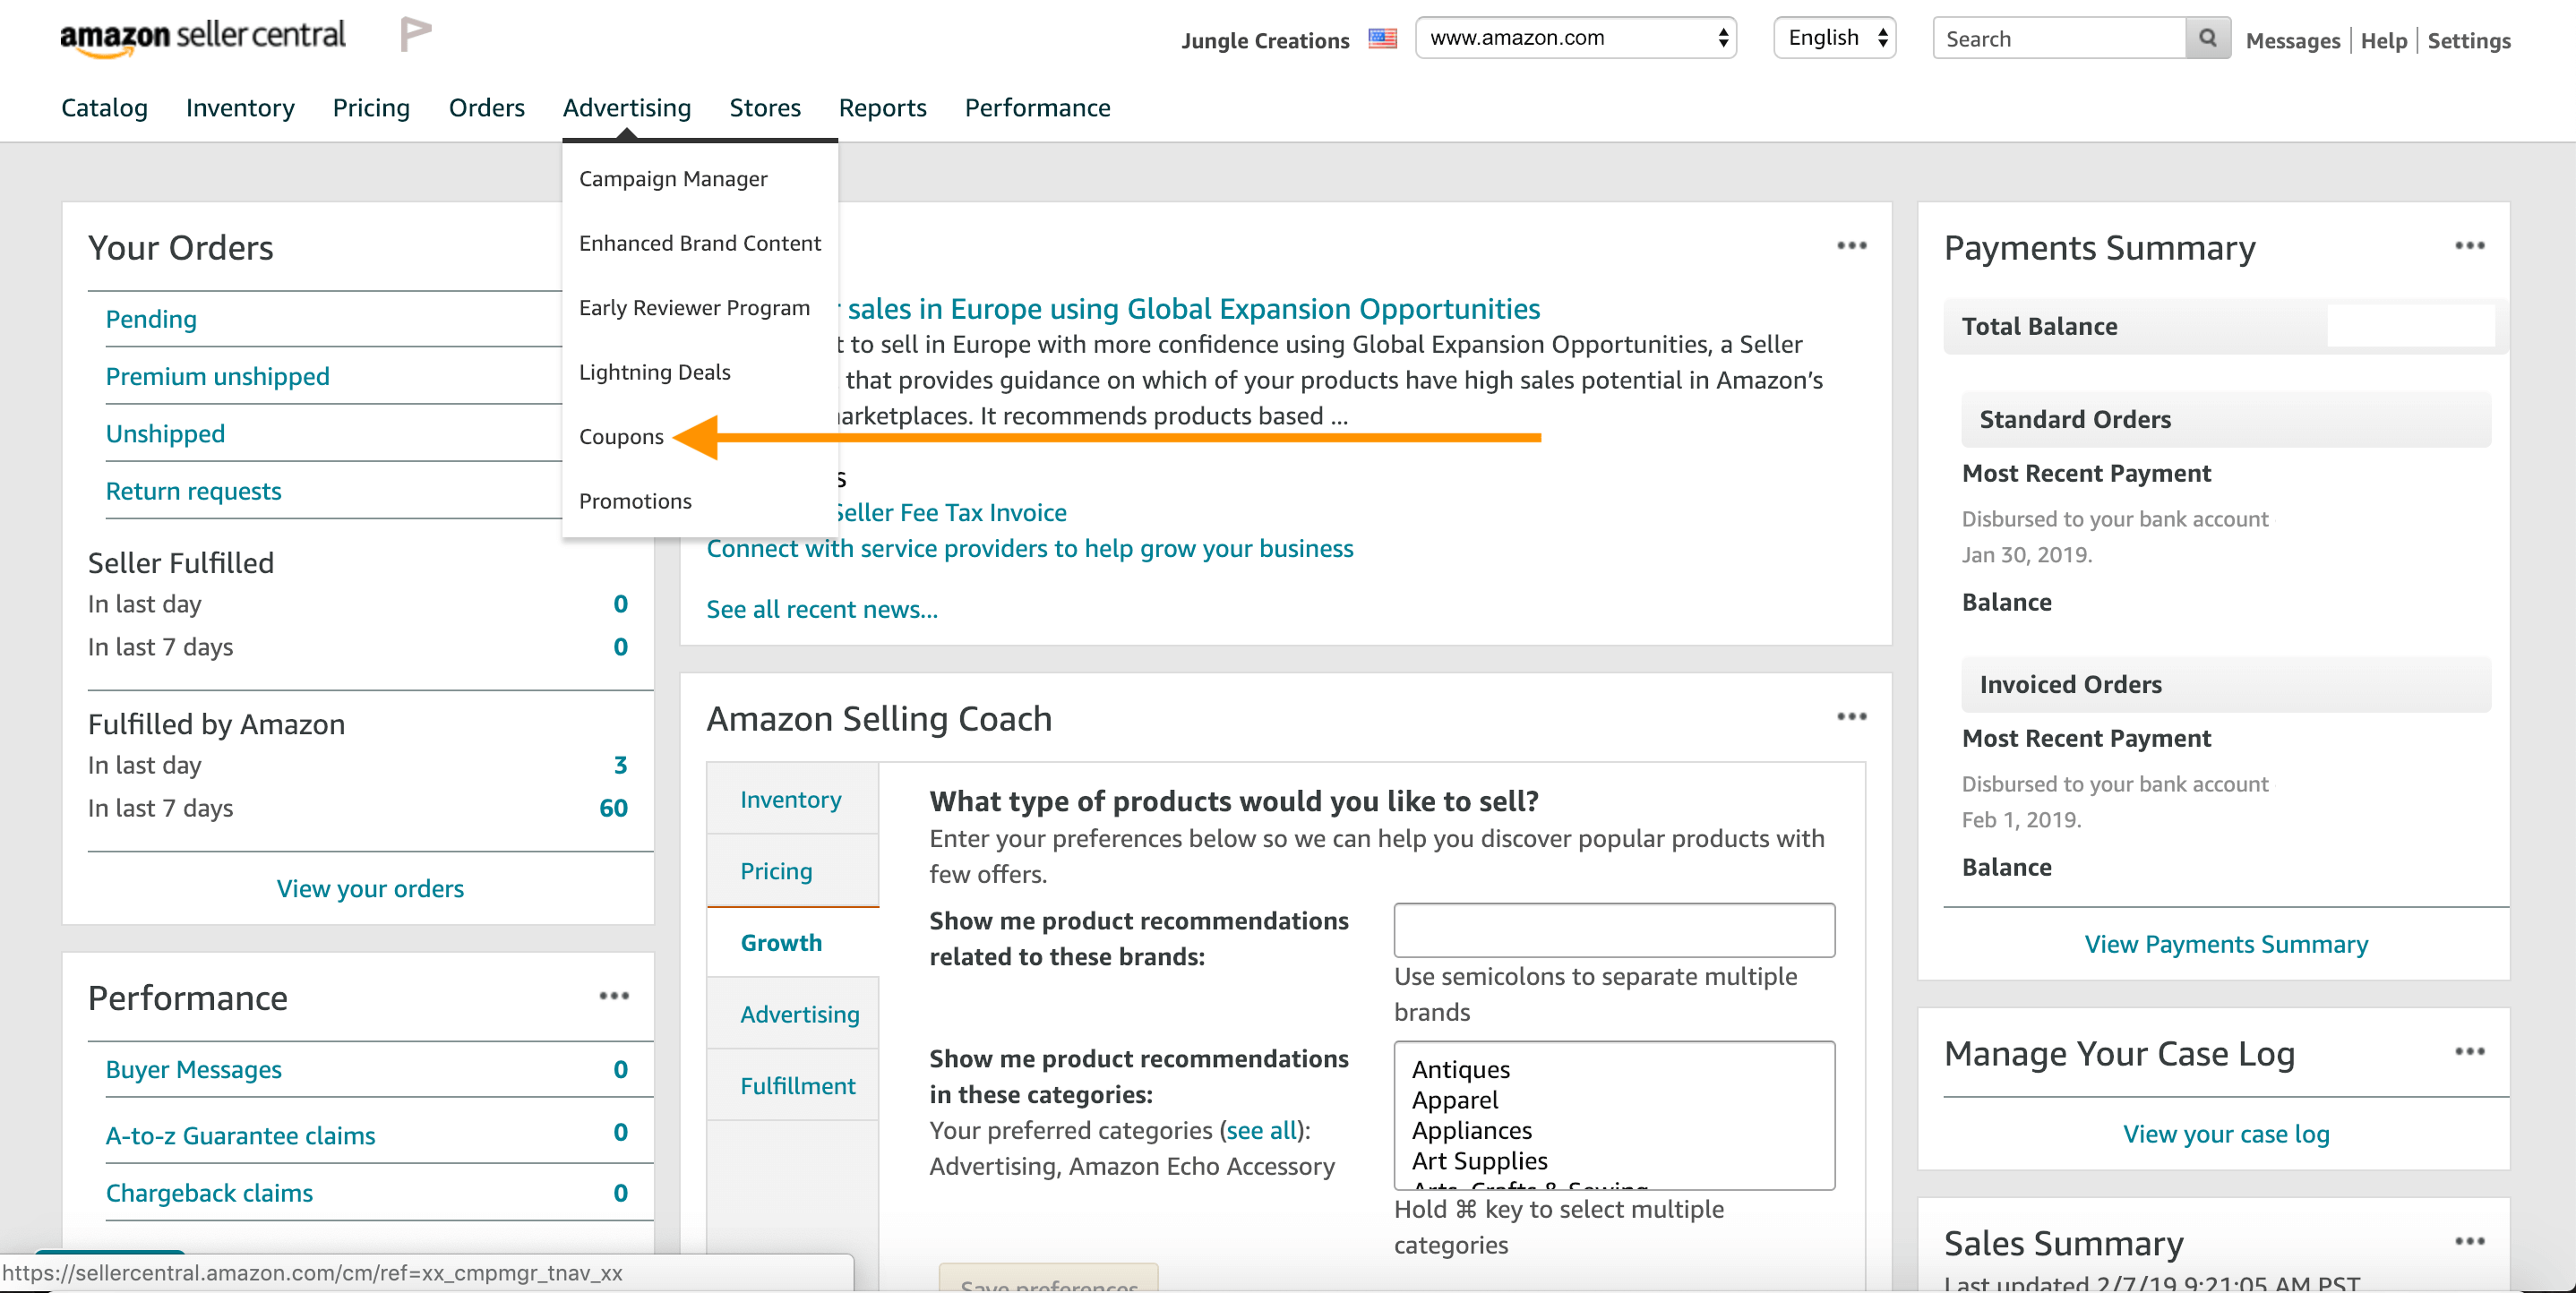Switch to Pricing tab in Selling Coach

click(792, 871)
